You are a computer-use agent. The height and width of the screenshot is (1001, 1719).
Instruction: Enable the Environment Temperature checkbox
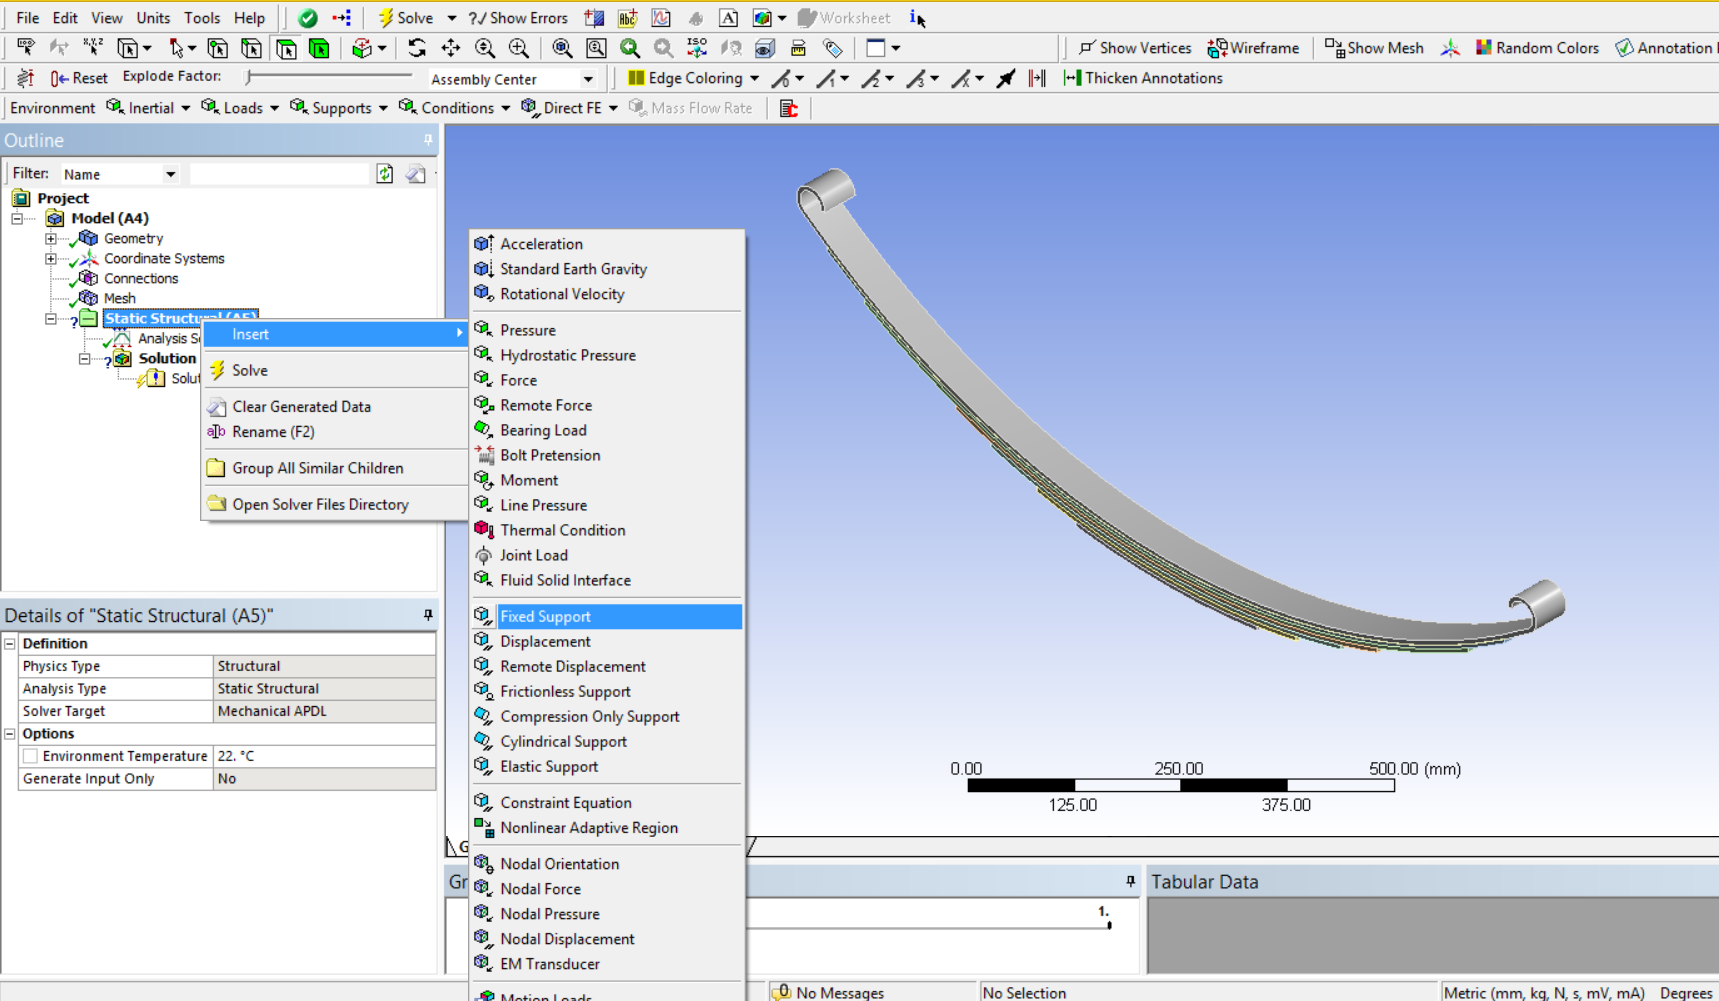click(31, 756)
